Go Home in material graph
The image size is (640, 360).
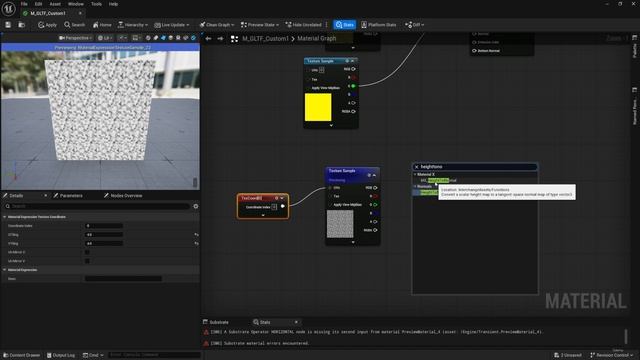[x=102, y=25]
